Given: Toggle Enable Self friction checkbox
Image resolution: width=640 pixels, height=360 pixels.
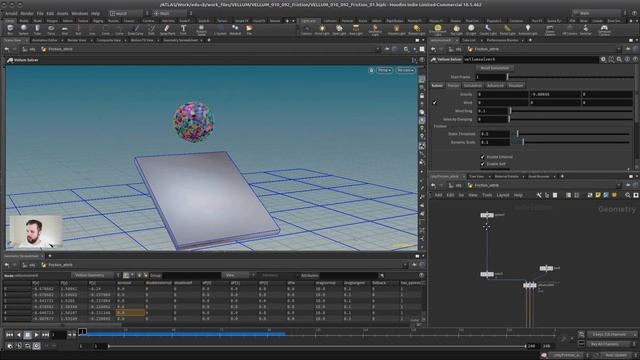Looking at the screenshot, I should pyautogui.click(x=483, y=164).
